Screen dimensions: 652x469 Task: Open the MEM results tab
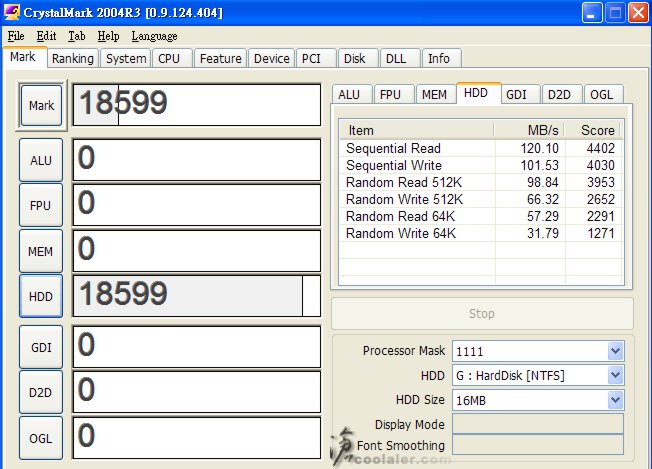(435, 94)
